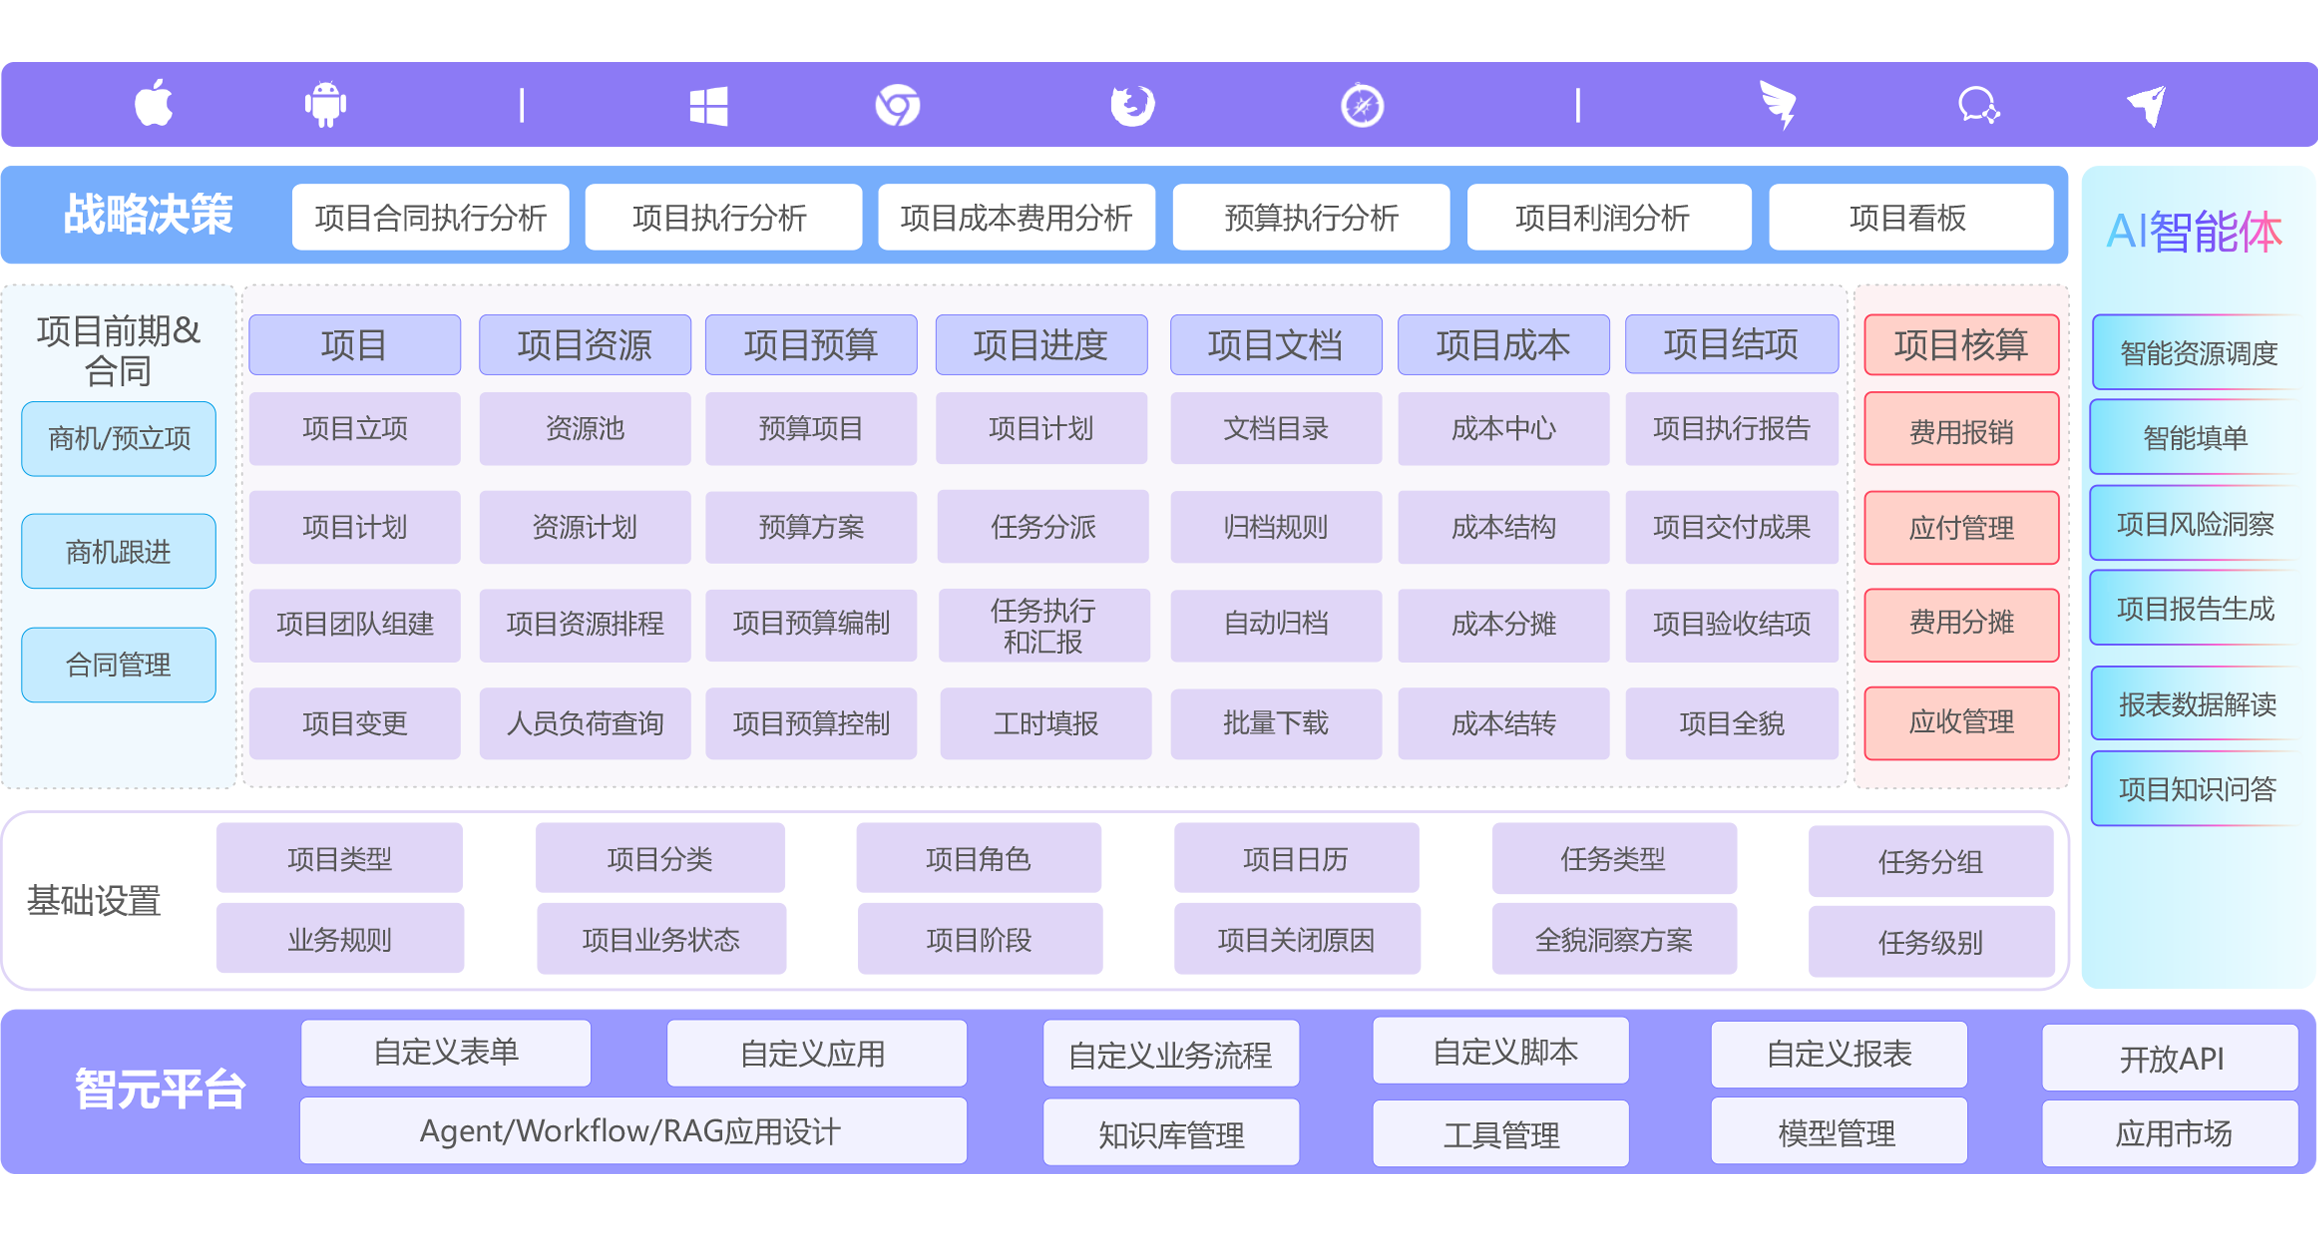Click the Apple logo icon
Image resolution: width=2318 pixels, height=1239 pixels.
[x=154, y=104]
